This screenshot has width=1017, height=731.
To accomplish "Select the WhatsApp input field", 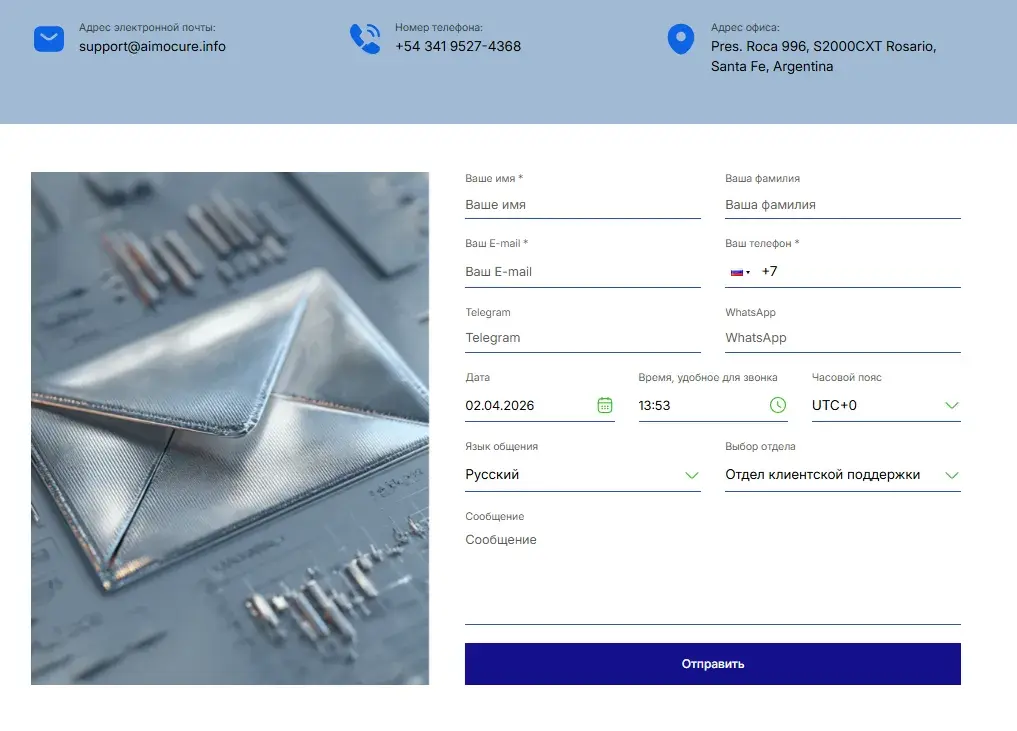I will 843,338.
